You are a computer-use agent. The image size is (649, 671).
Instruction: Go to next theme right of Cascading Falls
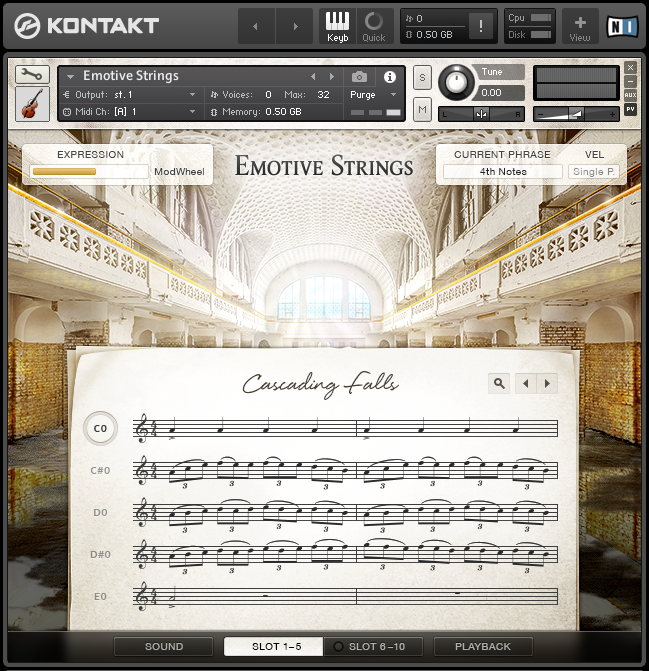pos(547,383)
